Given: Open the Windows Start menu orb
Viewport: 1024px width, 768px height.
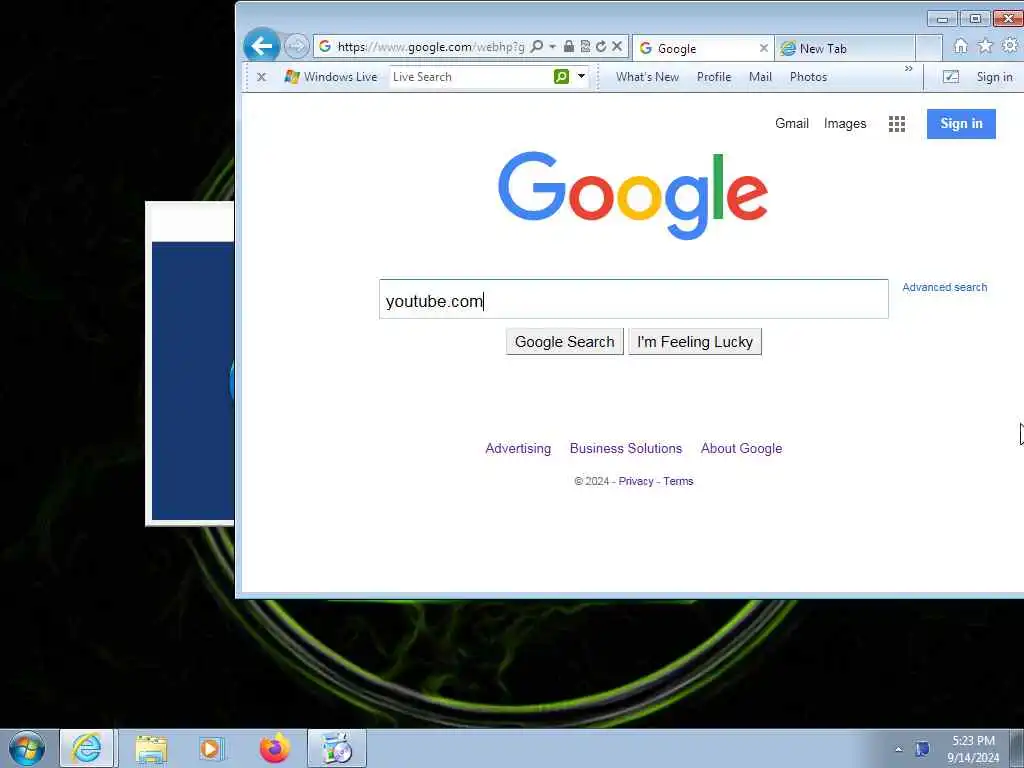Looking at the screenshot, I should pos(27,749).
